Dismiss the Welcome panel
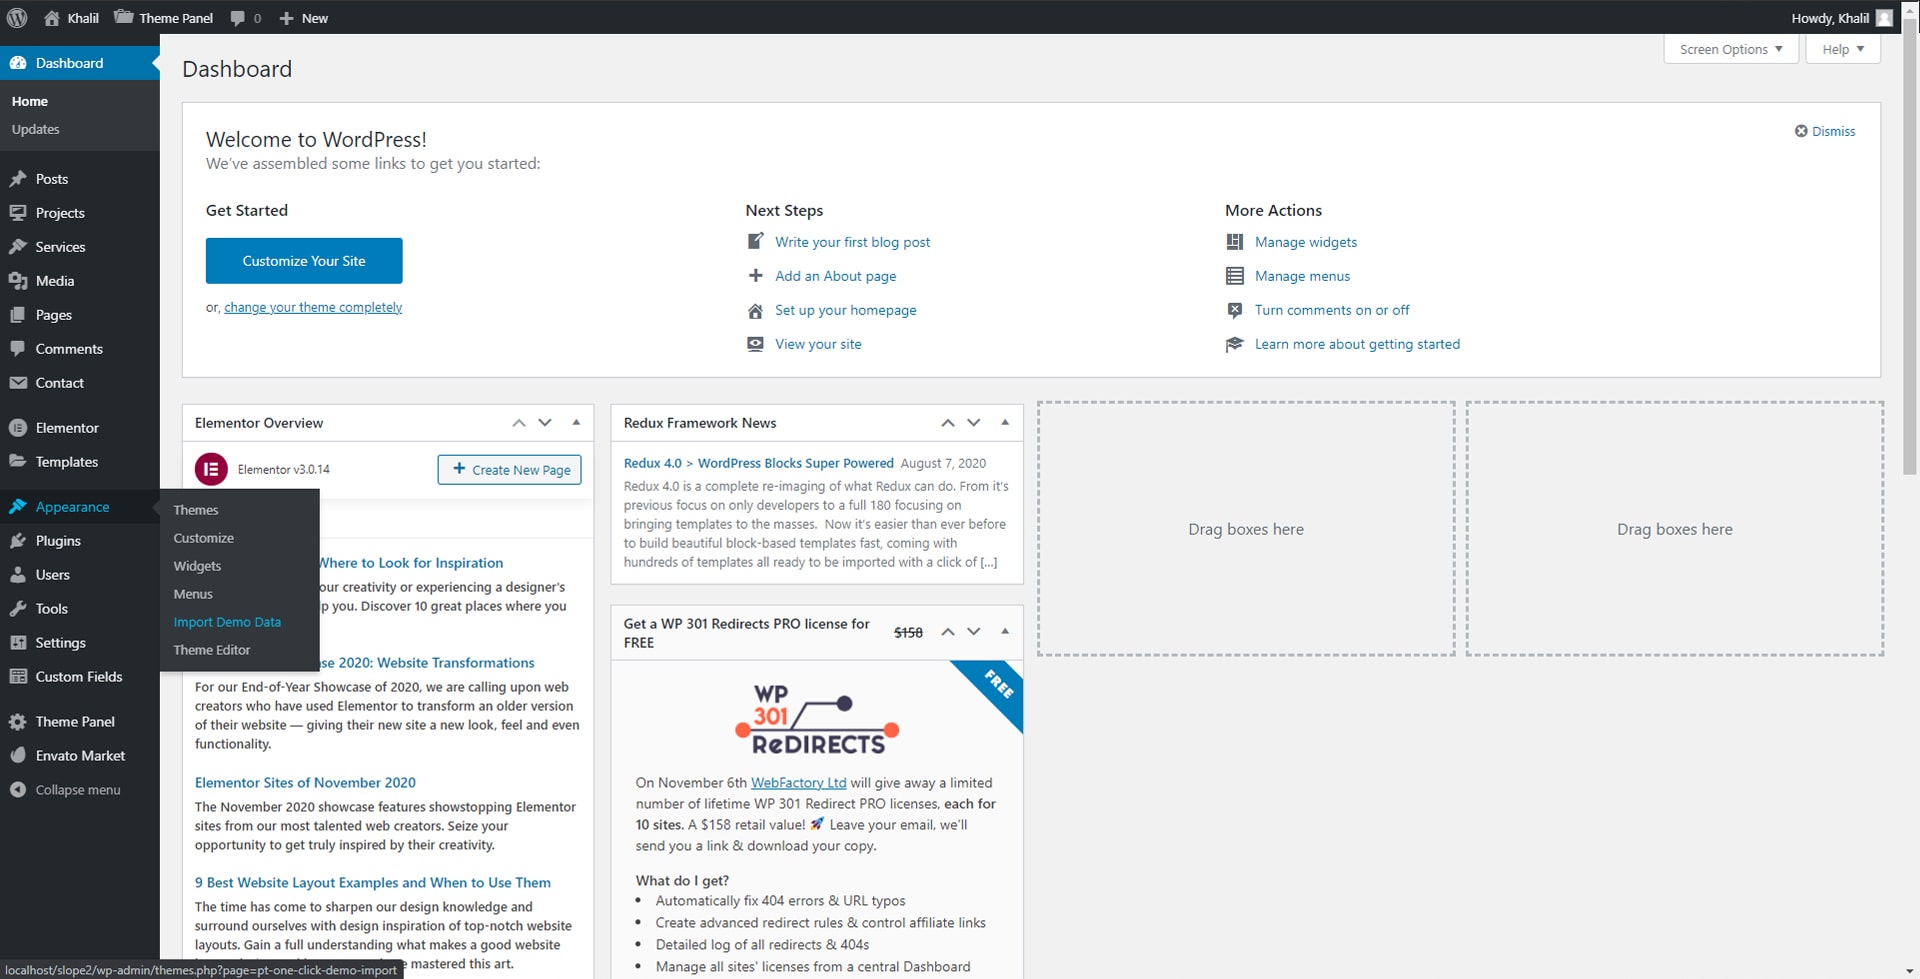This screenshot has width=1920, height=979. [1825, 131]
